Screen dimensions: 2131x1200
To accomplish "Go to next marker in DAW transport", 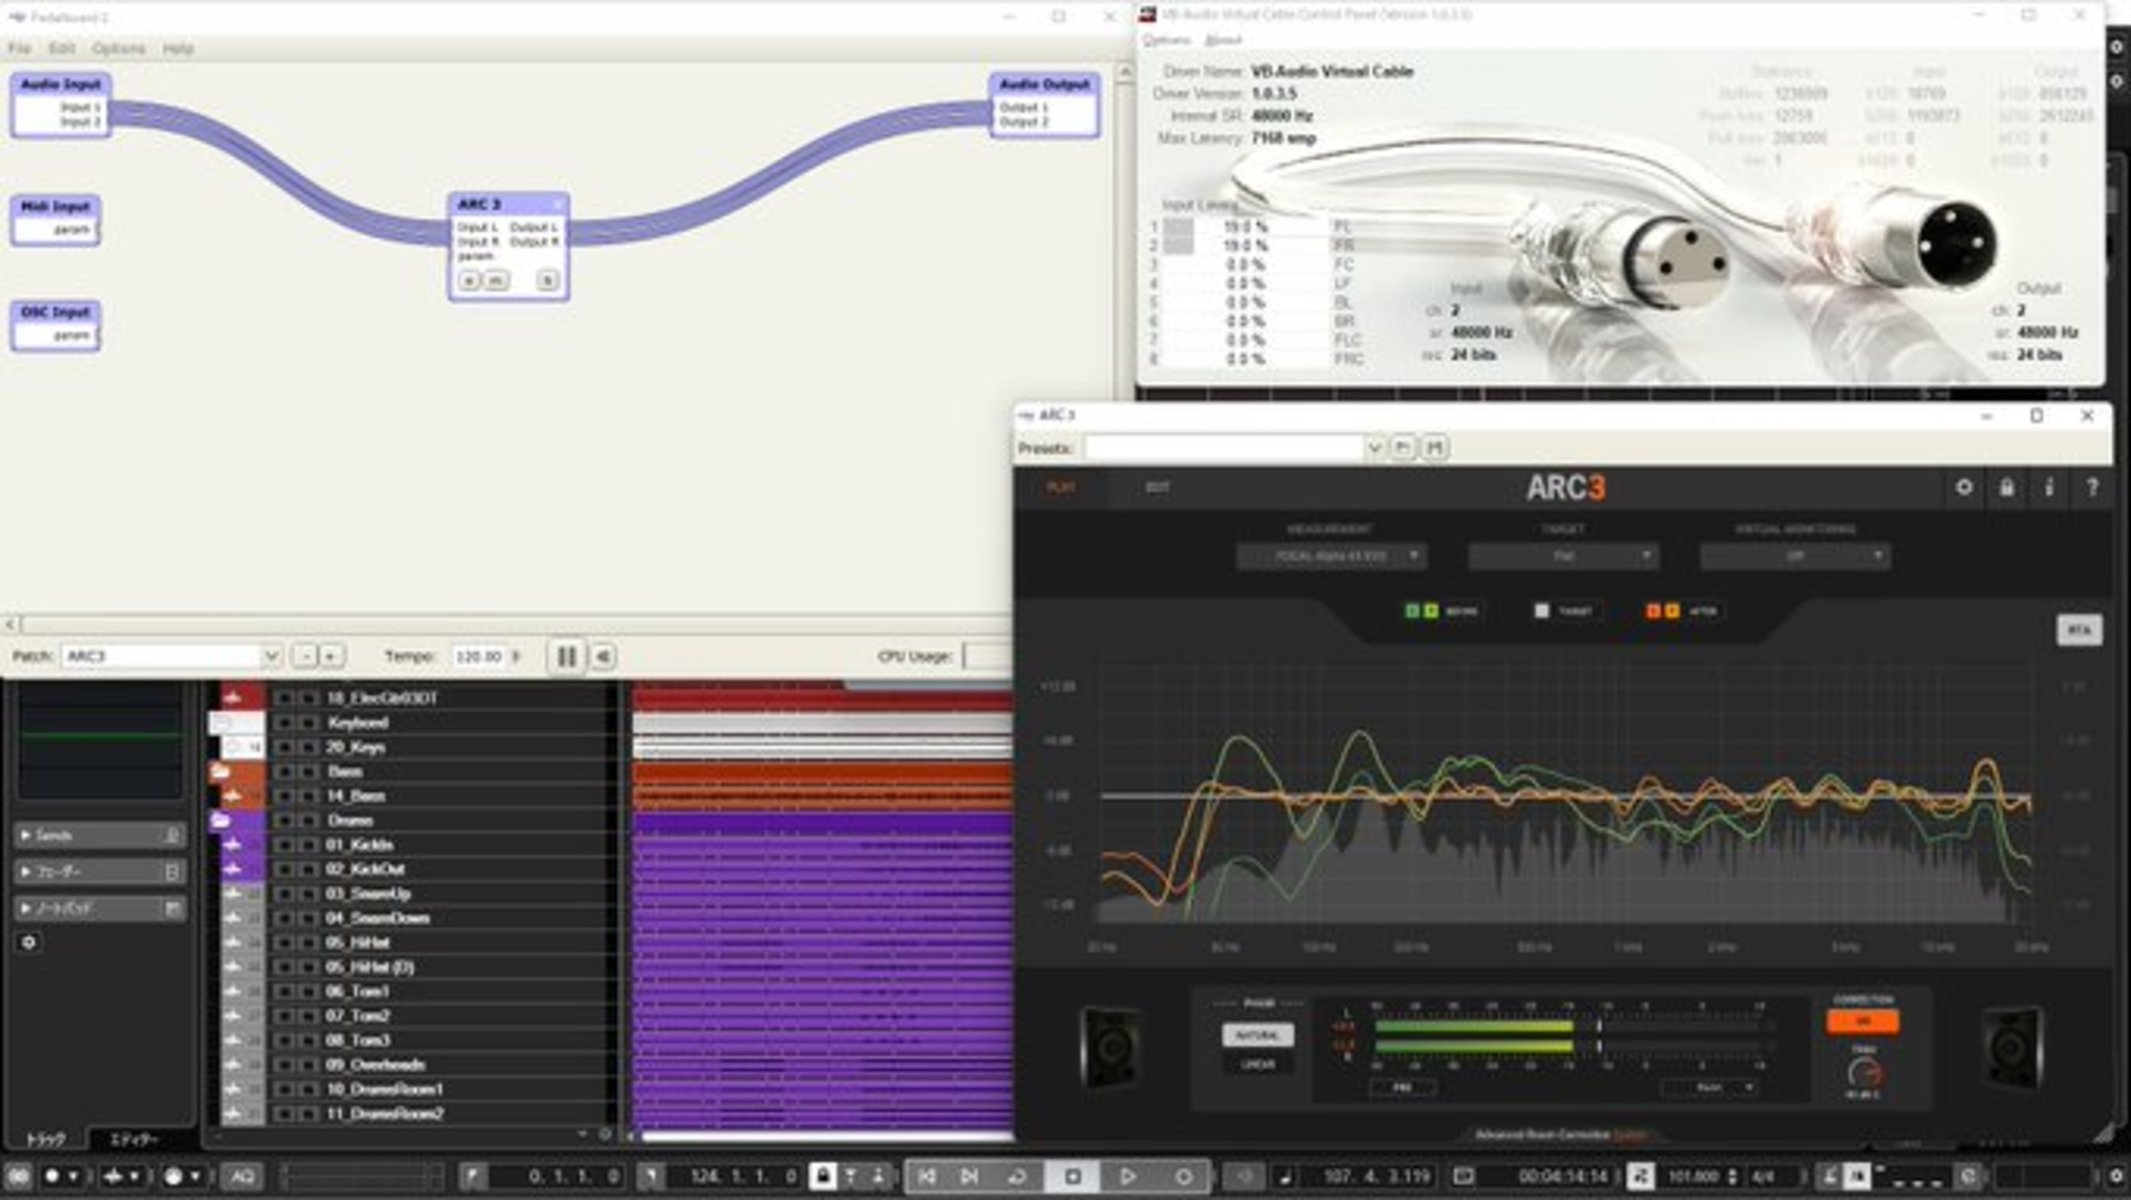I will click(x=969, y=1176).
